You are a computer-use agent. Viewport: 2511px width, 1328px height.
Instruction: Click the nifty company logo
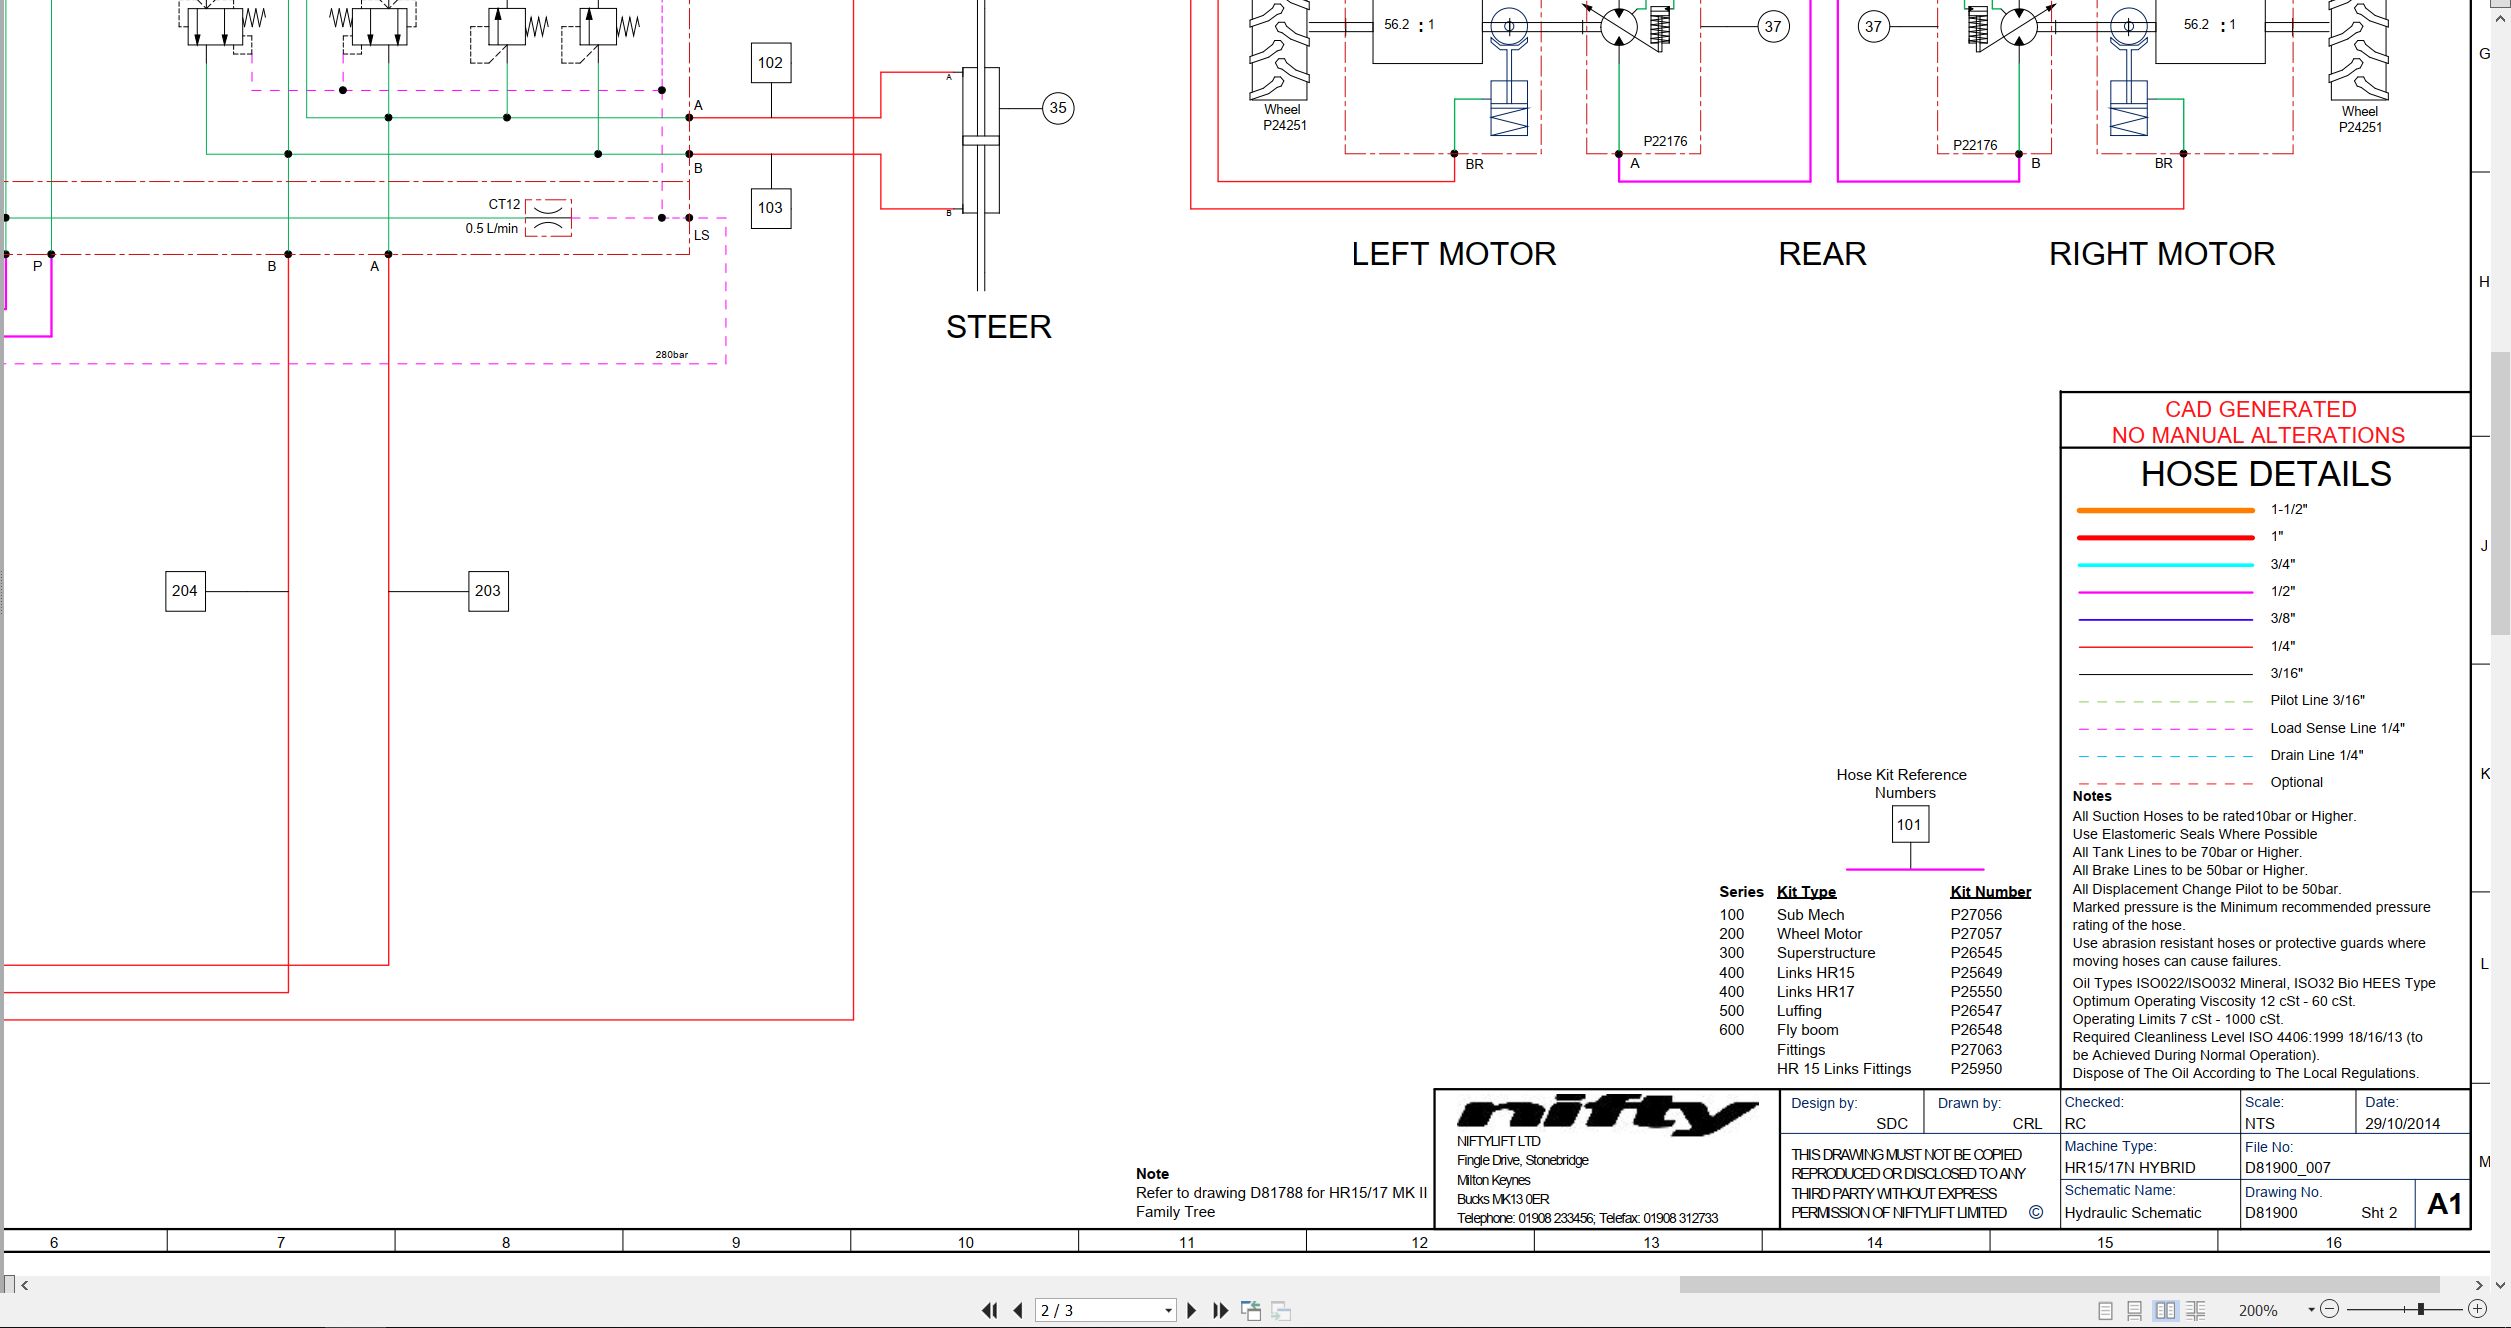(1607, 1114)
